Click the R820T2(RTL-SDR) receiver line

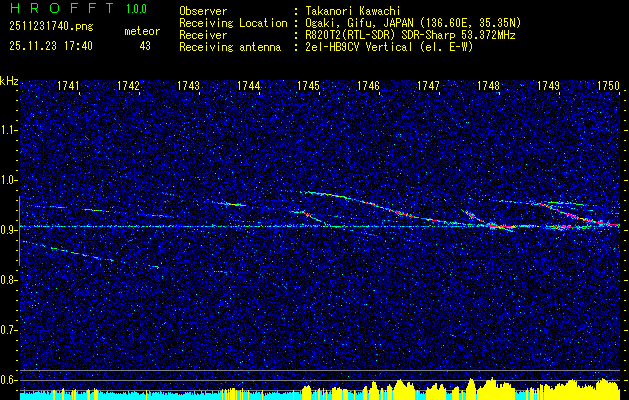click(410, 35)
